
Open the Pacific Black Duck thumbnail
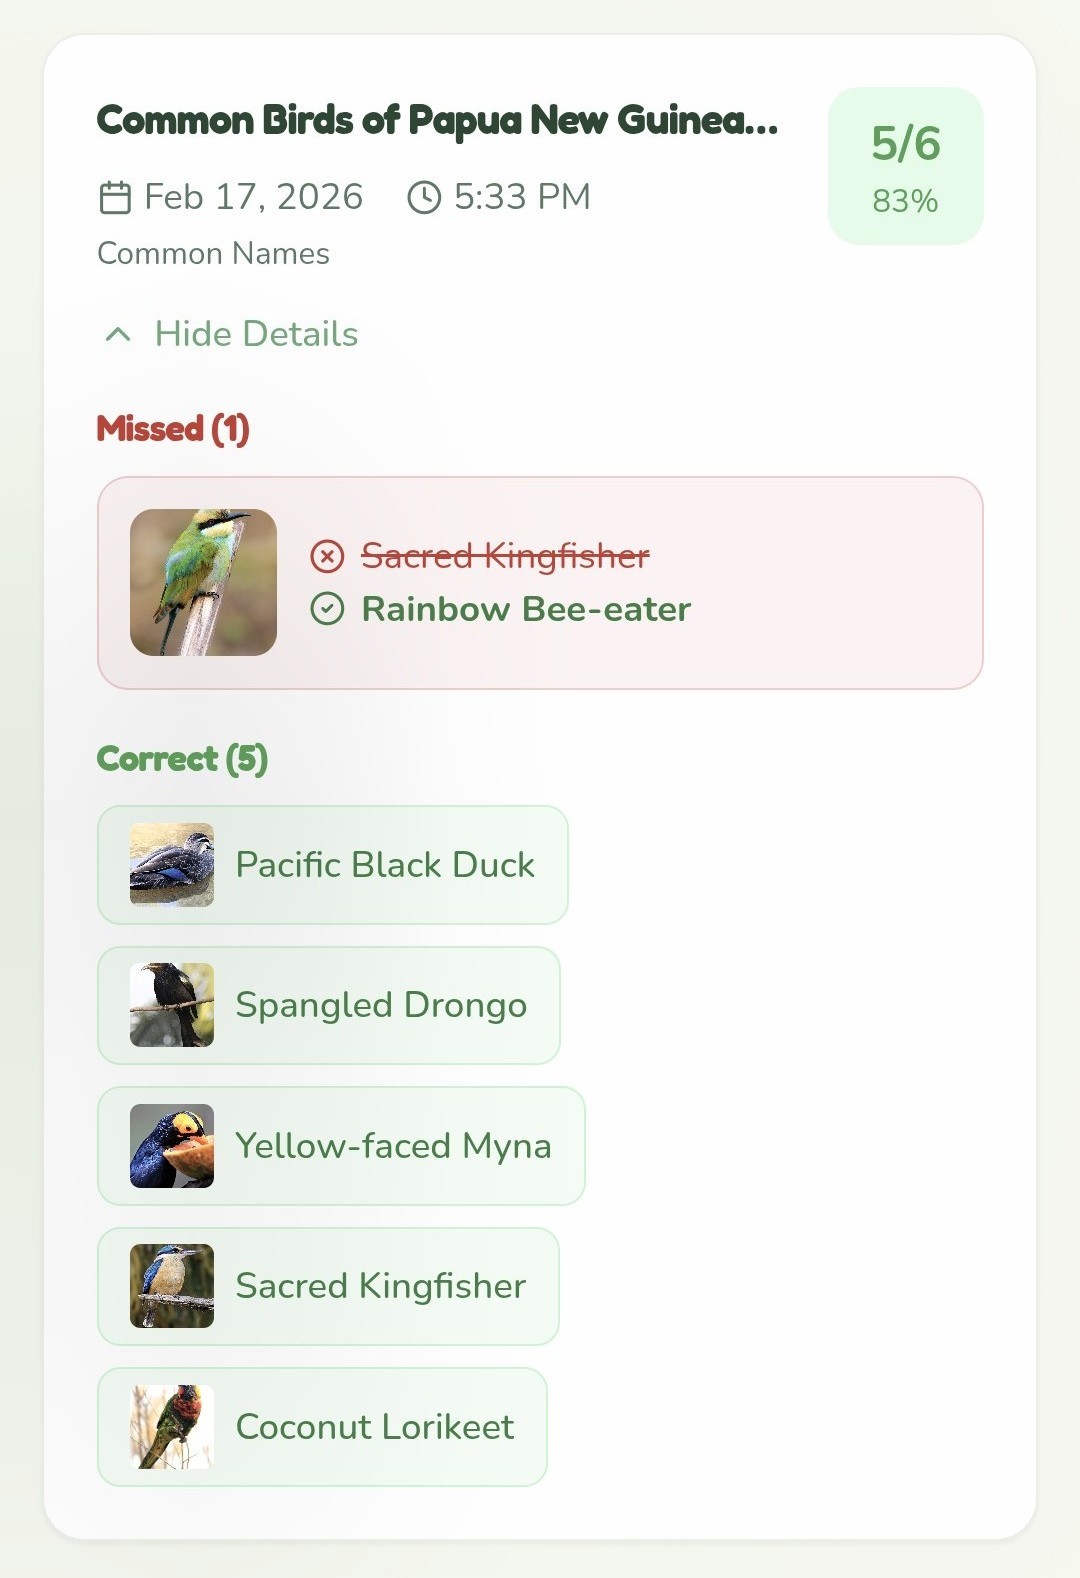(172, 865)
